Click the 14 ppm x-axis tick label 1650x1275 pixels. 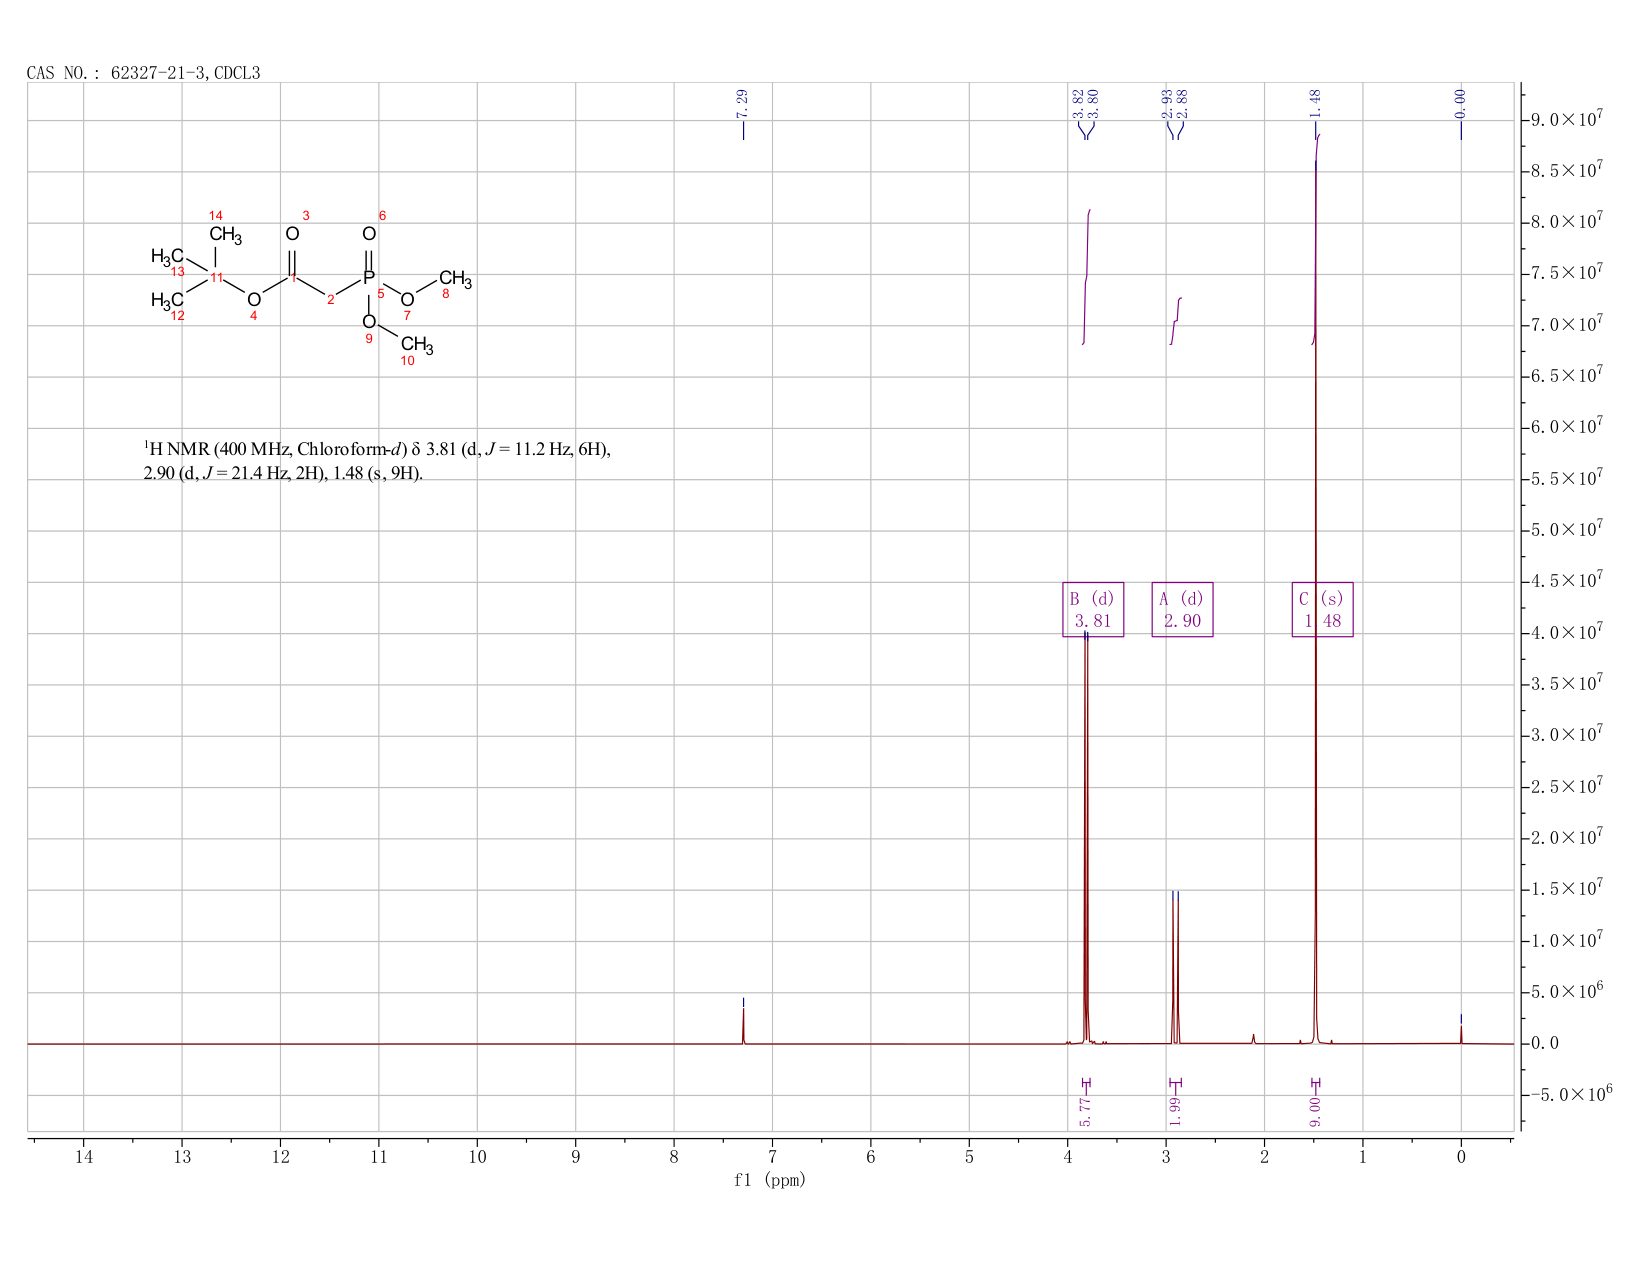click(x=83, y=1157)
